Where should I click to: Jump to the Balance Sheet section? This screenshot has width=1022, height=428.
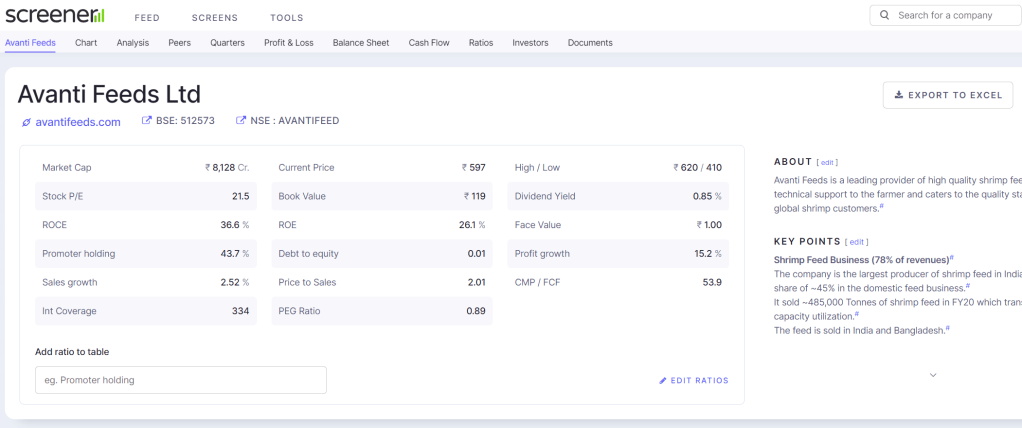(361, 43)
